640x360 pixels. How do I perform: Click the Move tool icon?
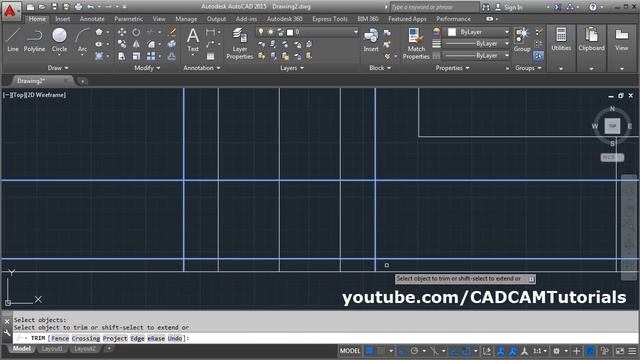(x=122, y=32)
